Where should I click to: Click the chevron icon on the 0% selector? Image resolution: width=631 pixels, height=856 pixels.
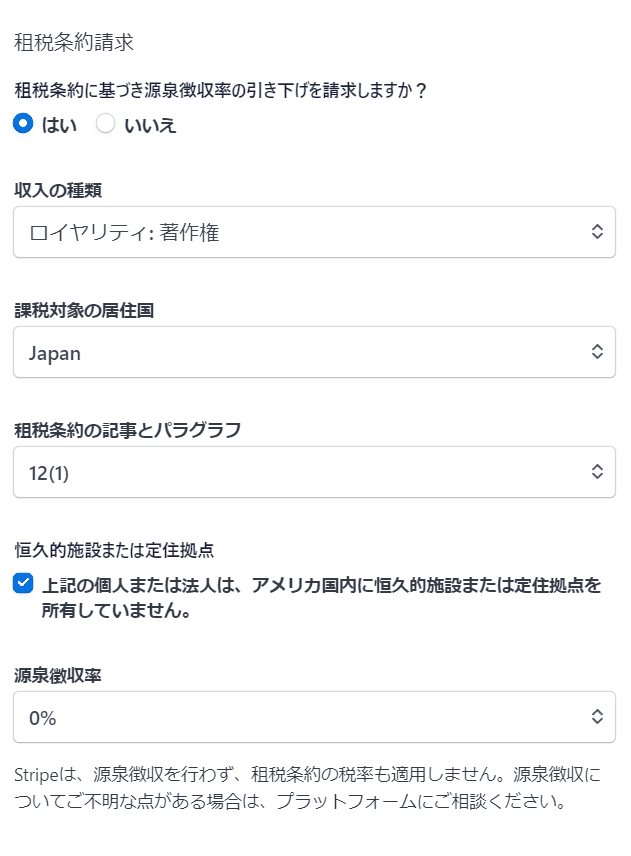[597, 717]
